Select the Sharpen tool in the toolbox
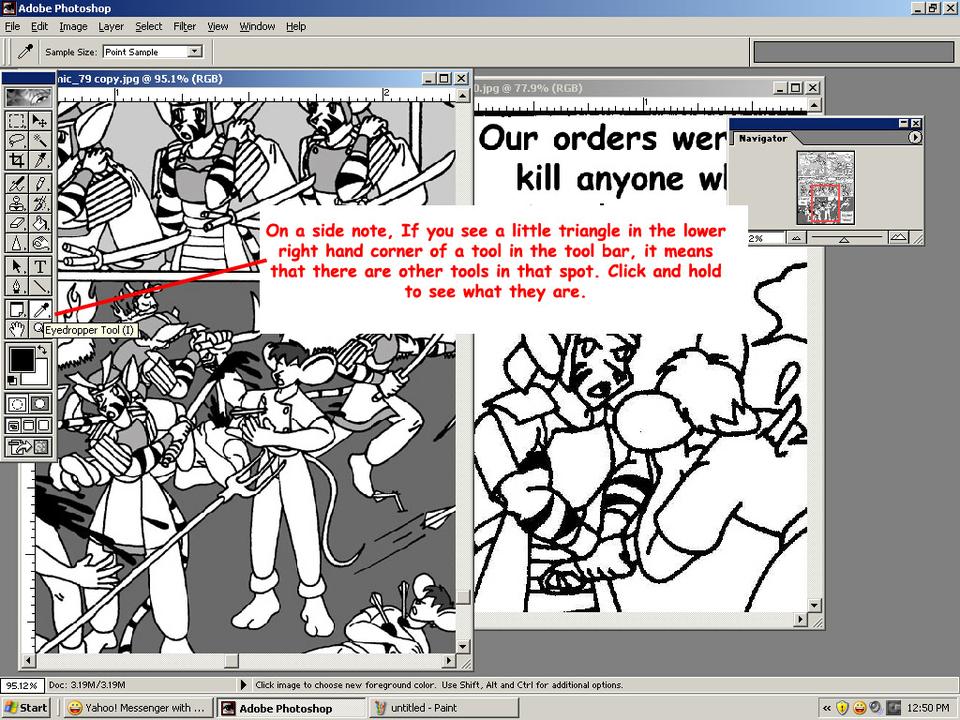Screen dimensions: 960x720 17,244
